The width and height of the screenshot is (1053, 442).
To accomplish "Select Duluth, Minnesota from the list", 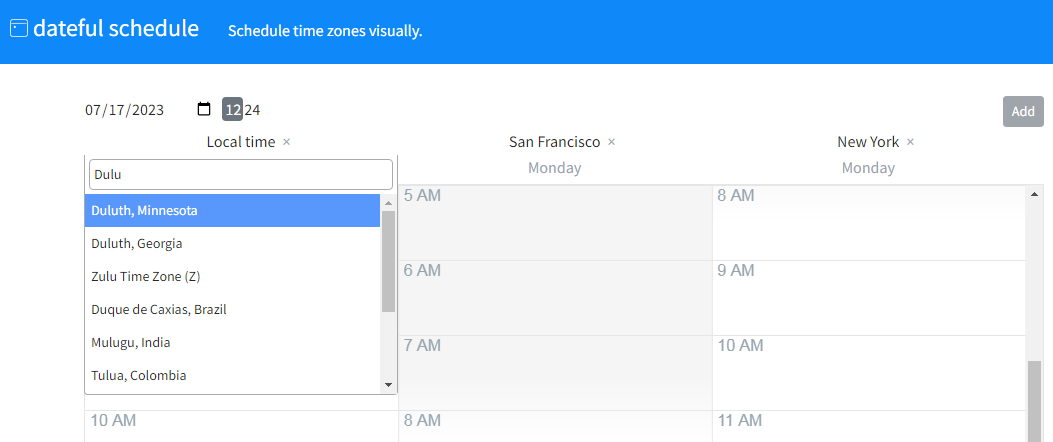I will (x=232, y=211).
